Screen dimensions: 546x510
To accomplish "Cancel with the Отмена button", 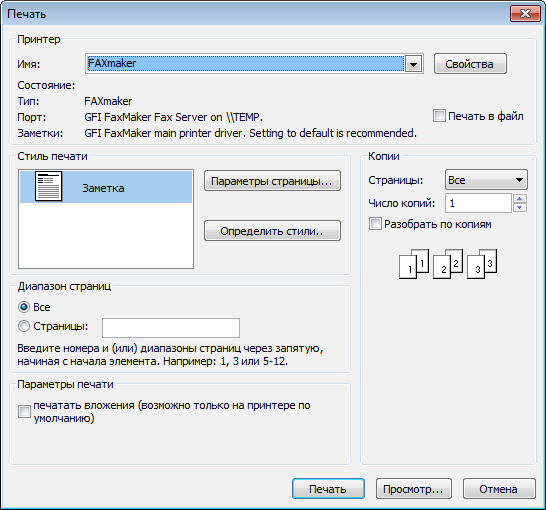I will [x=499, y=488].
